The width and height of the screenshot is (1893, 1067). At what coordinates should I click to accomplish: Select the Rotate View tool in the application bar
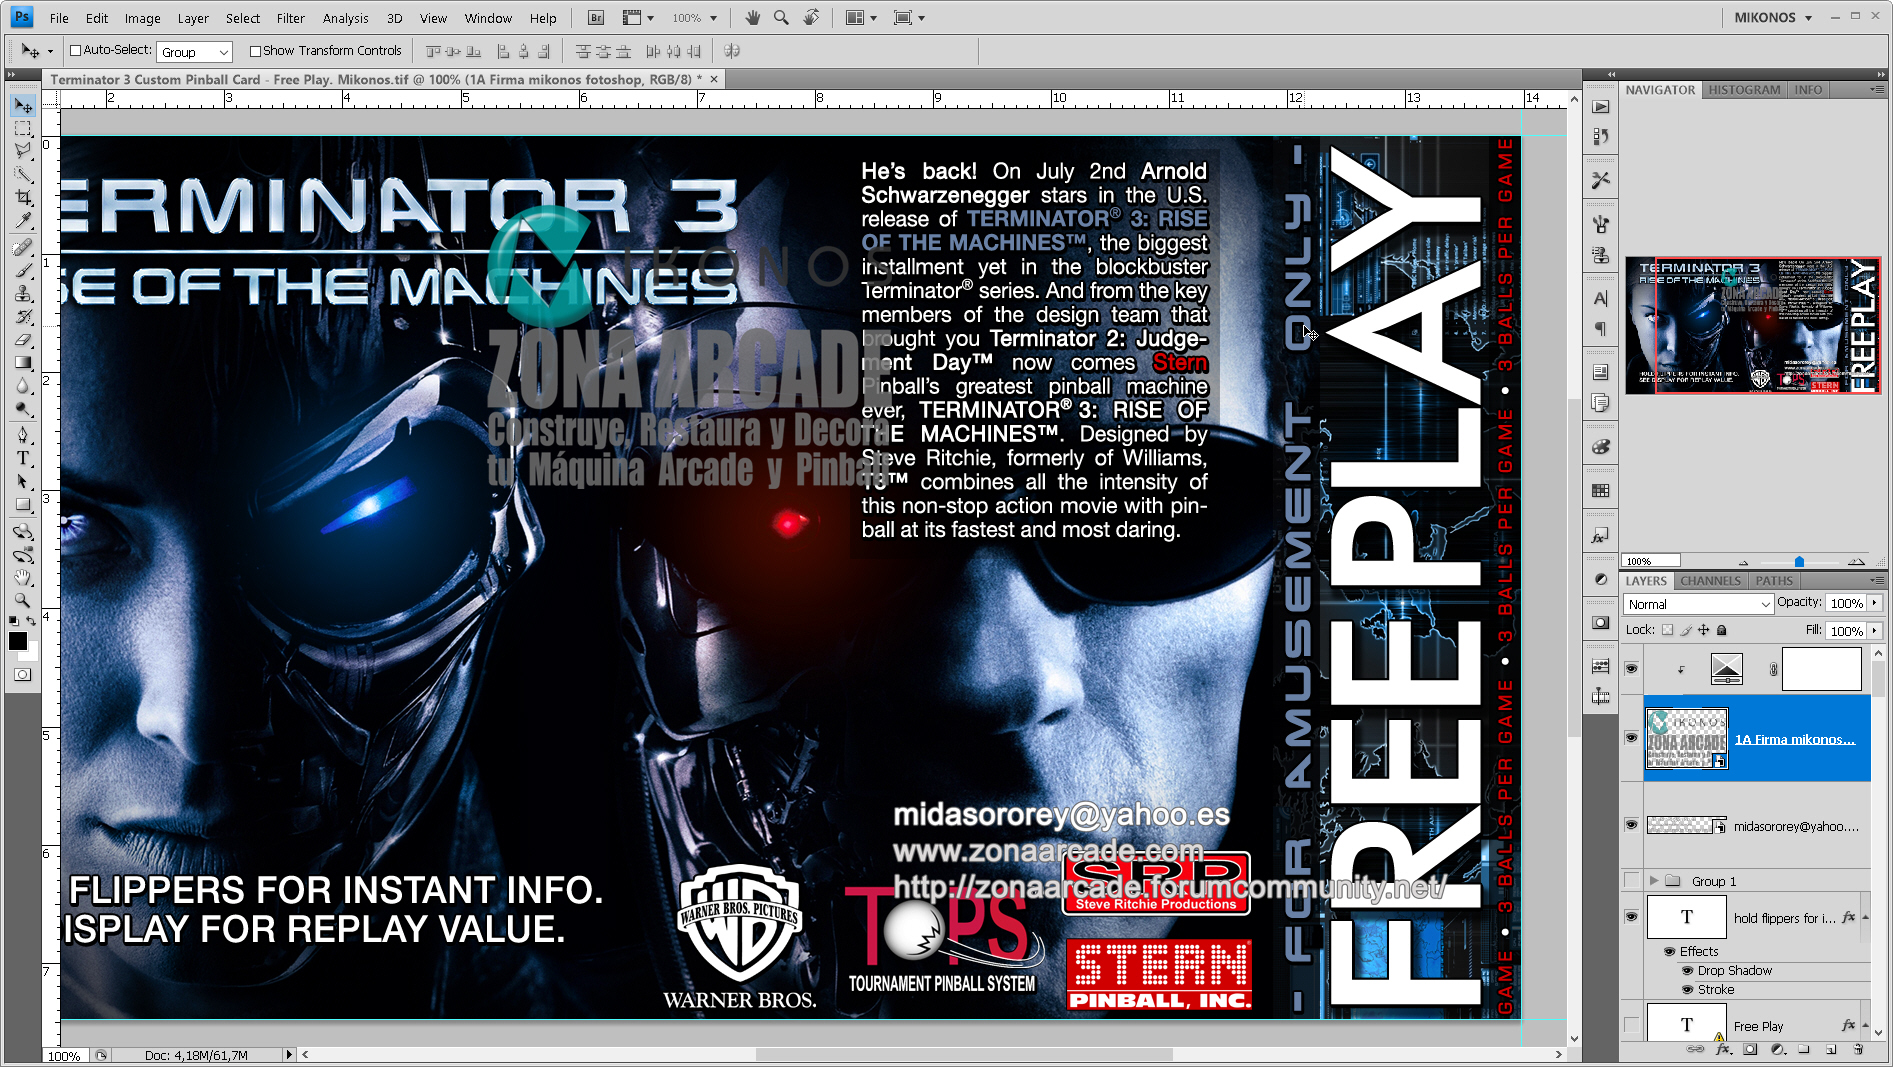(x=811, y=18)
